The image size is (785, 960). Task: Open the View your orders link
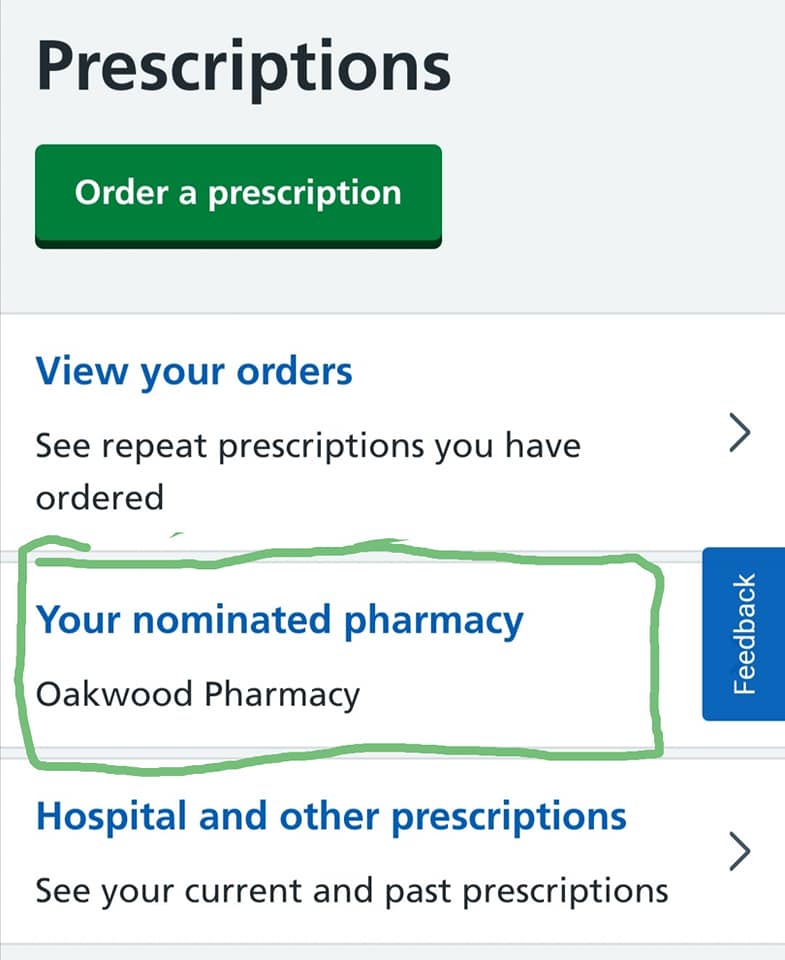pos(194,372)
